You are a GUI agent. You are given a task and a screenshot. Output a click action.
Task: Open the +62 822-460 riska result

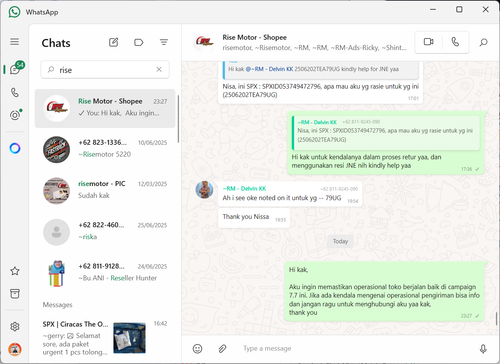pyautogui.click(x=105, y=231)
